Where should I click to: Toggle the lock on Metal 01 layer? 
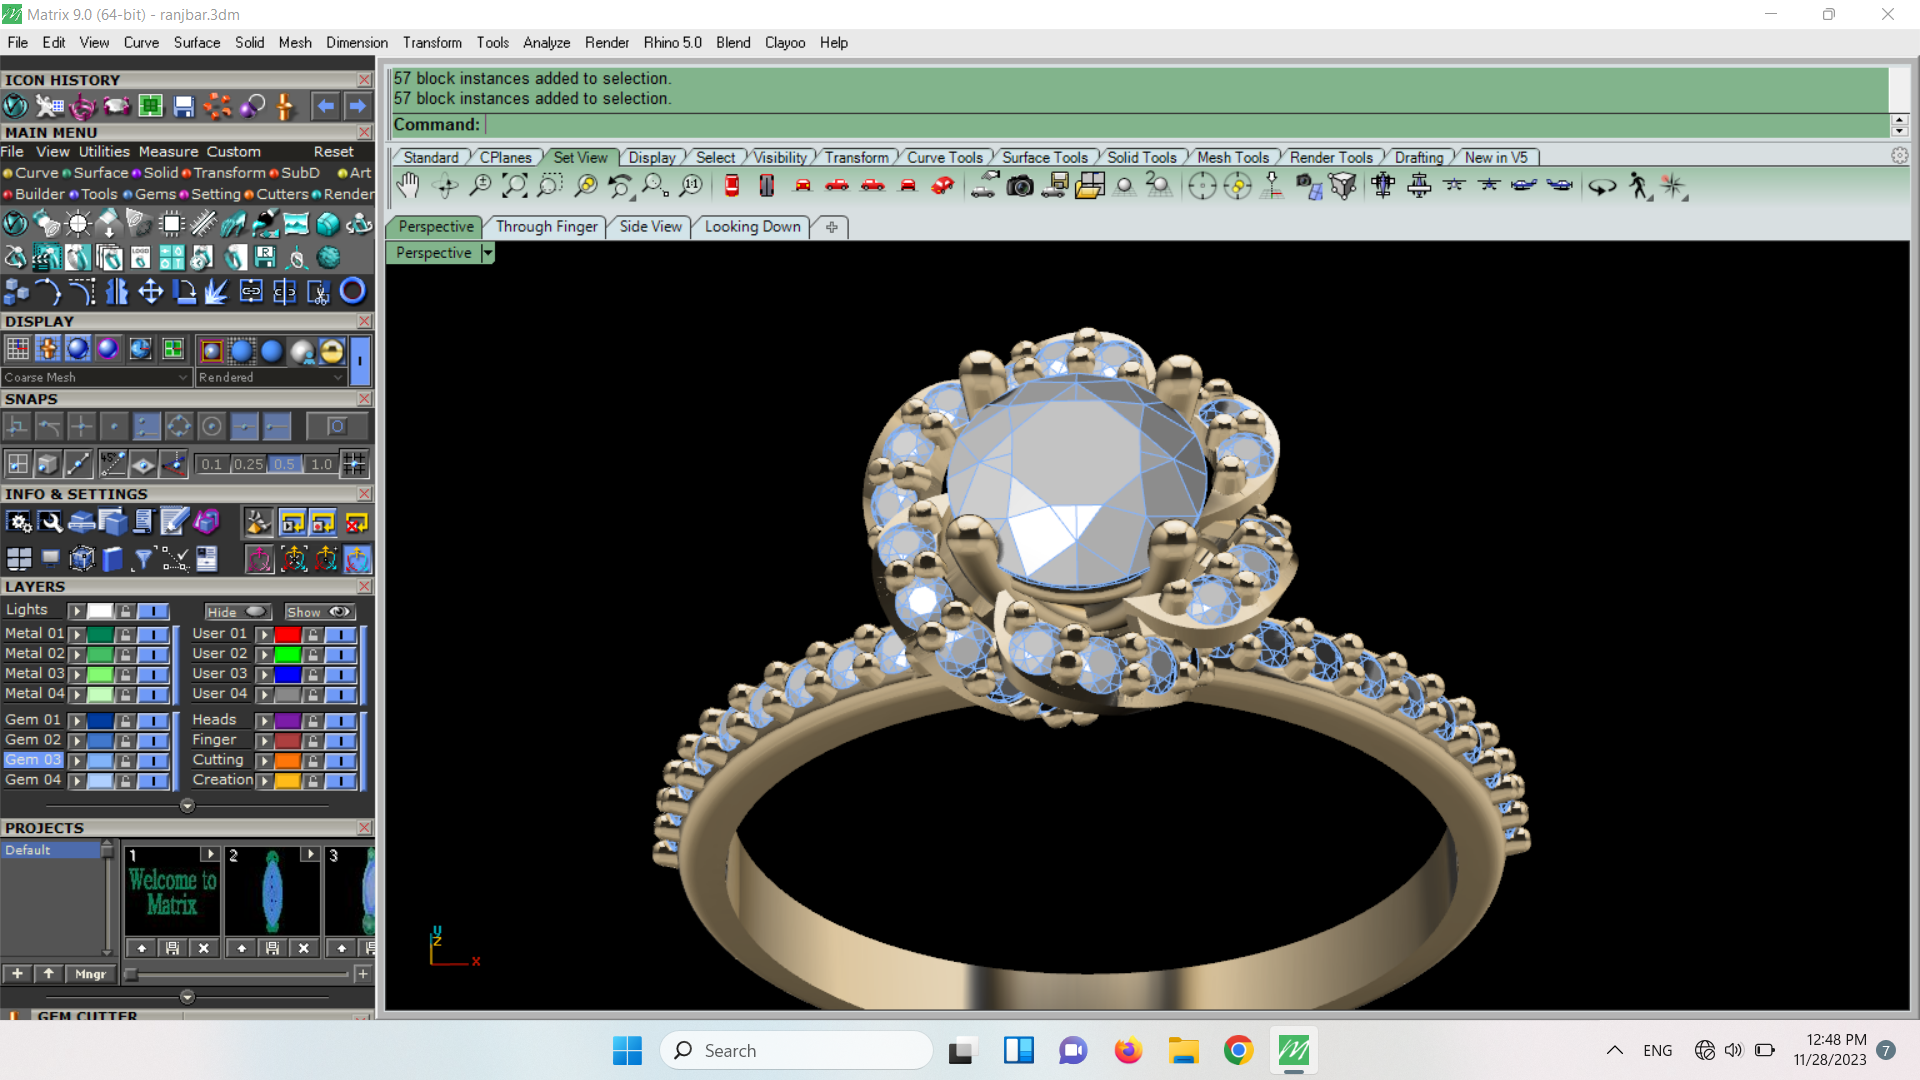(x=125, y=634)
